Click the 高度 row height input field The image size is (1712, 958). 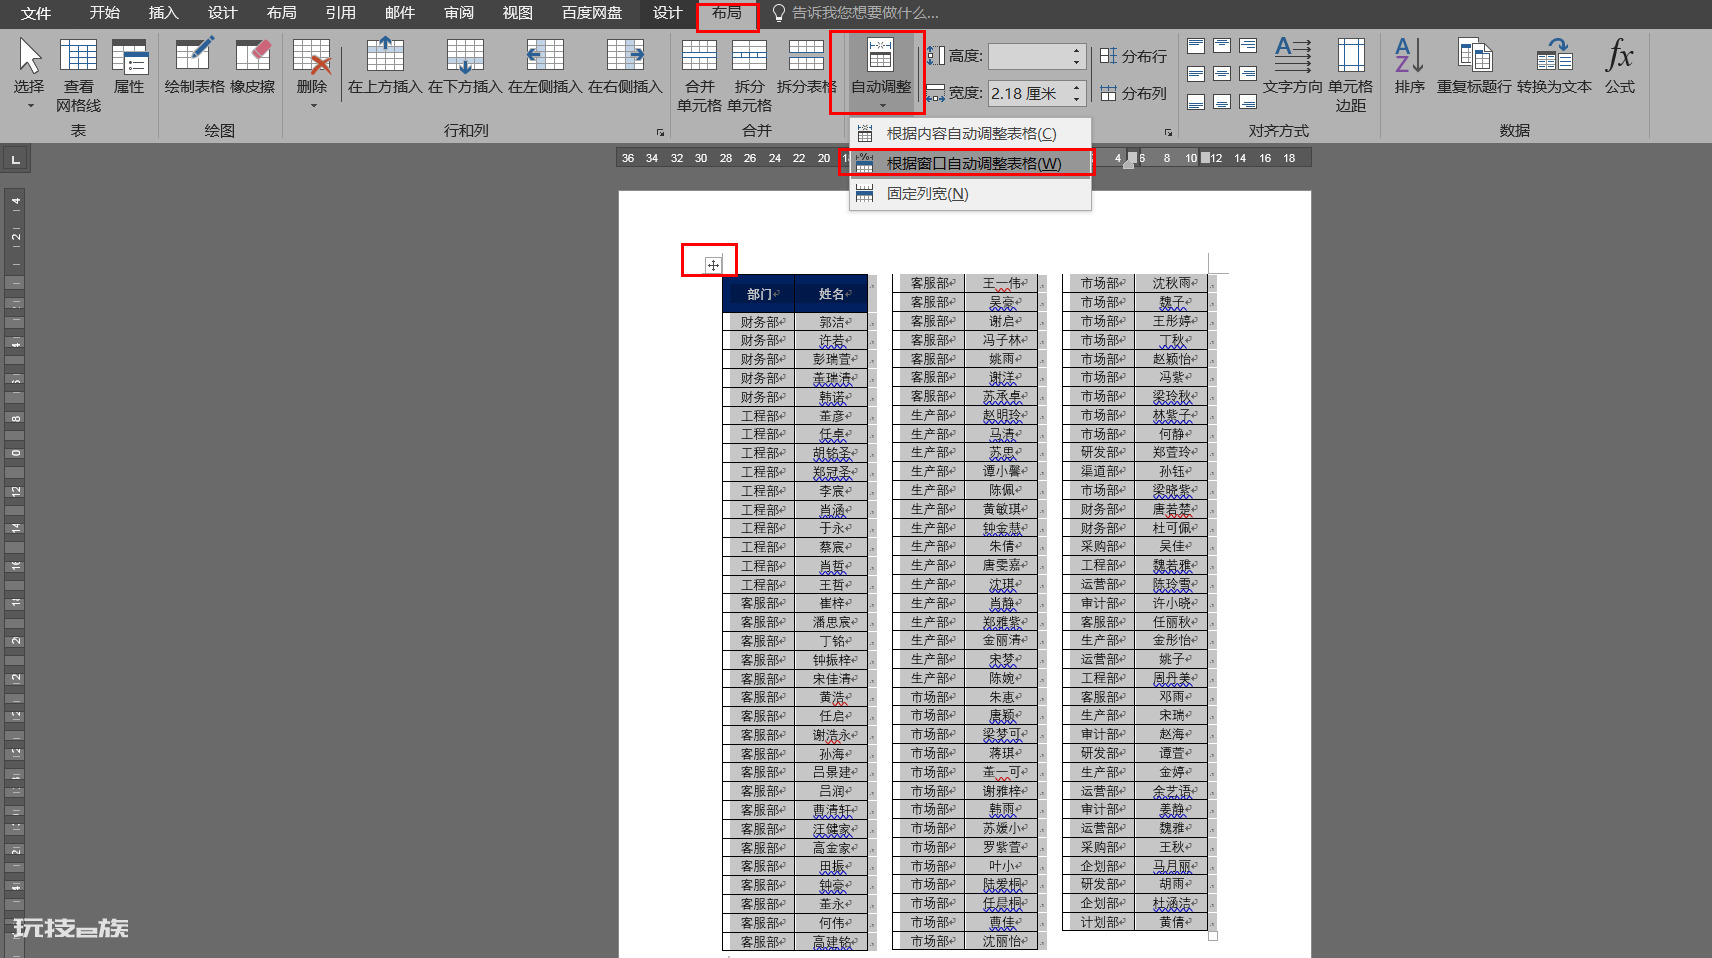(1029, 56)
